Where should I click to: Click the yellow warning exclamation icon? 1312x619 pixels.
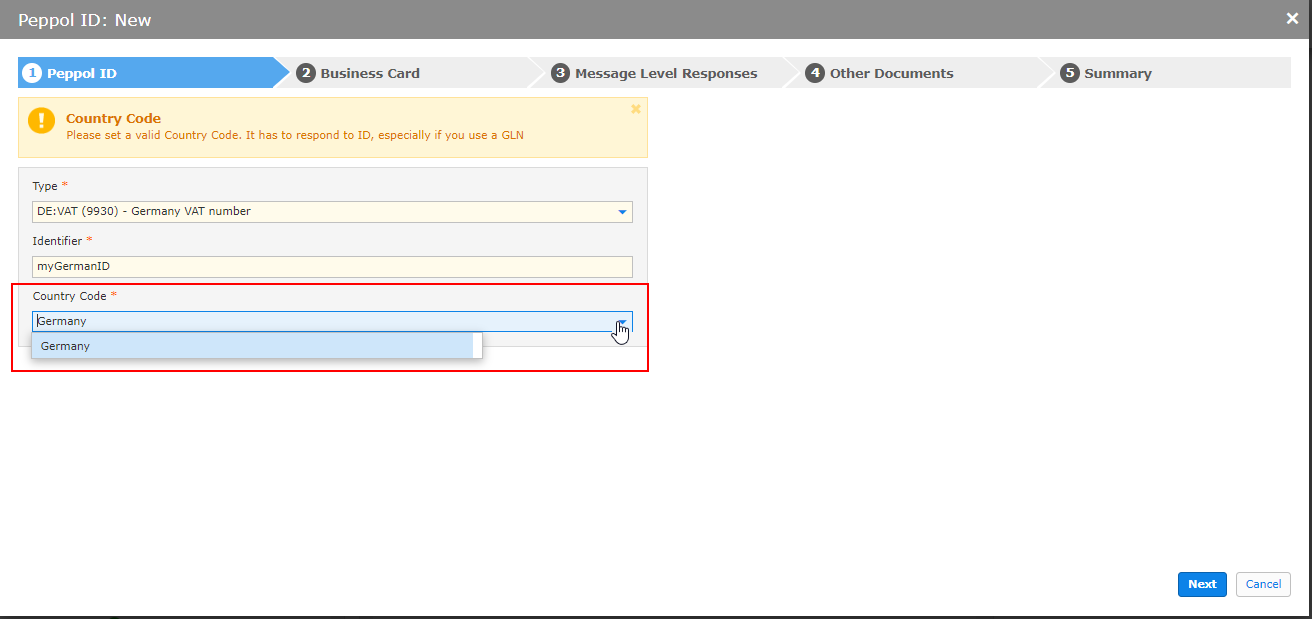point(42,121)
